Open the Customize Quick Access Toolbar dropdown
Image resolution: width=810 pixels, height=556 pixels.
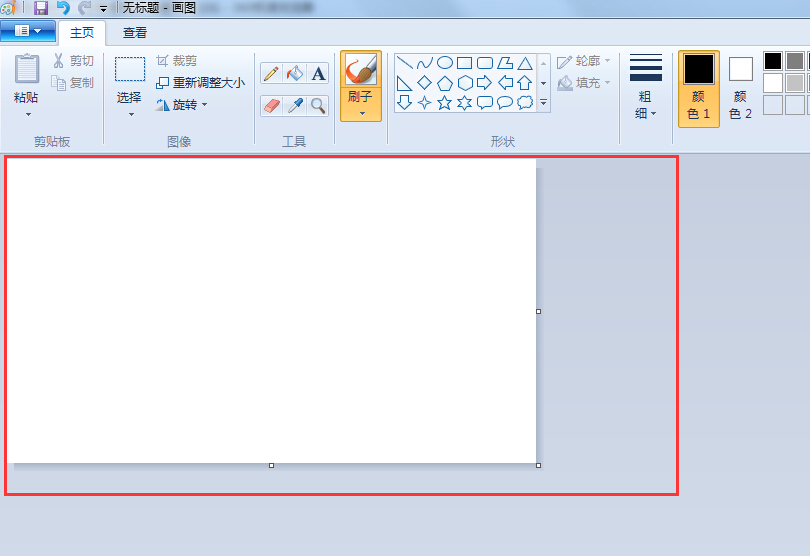tap(103, 9)
